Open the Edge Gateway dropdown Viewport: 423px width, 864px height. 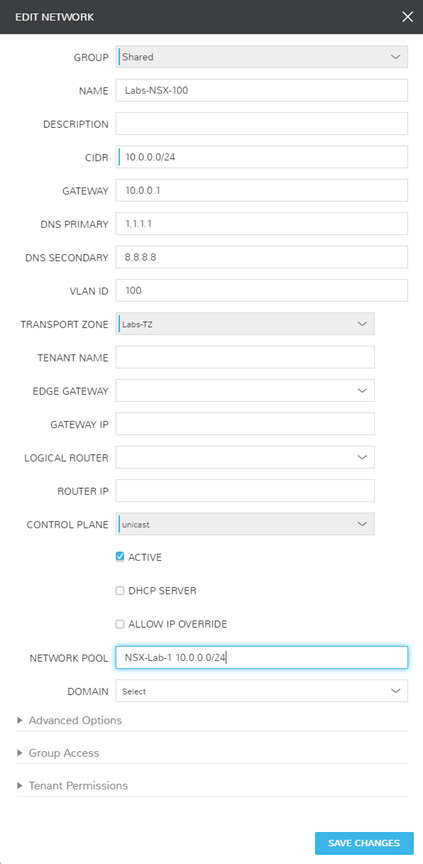[x=245, y=391]
